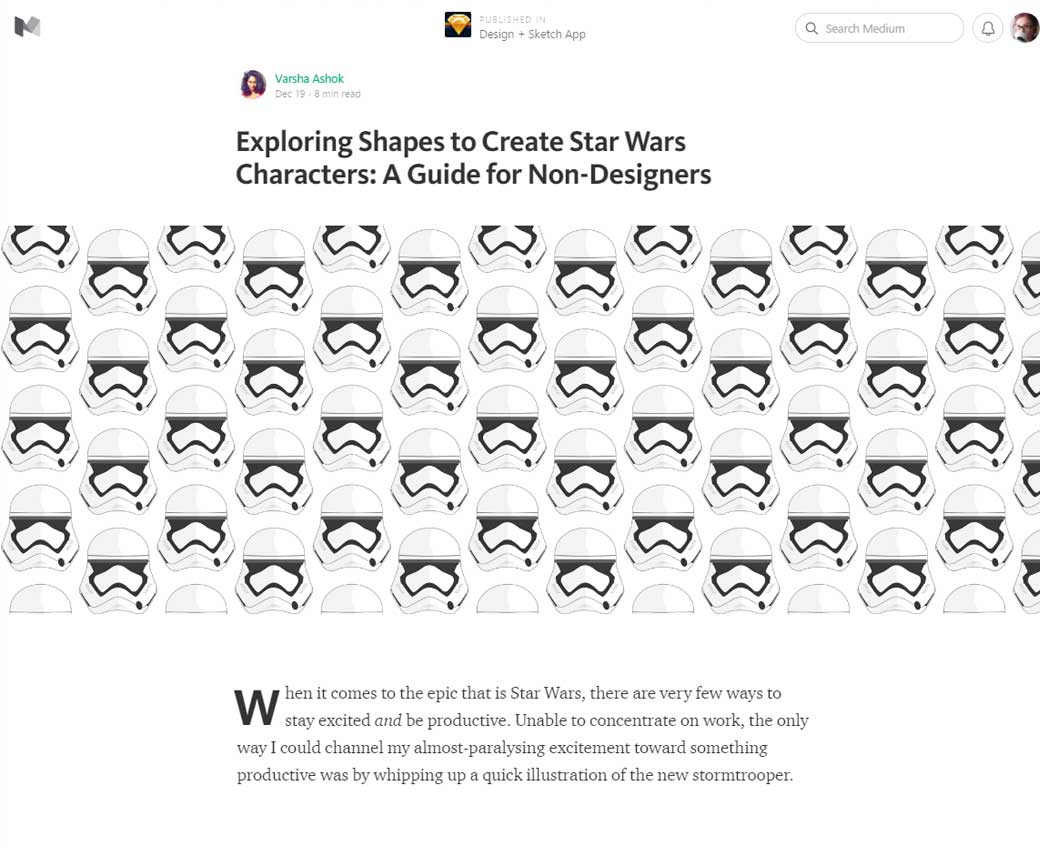Viewport: 1040px width, 850px height.
Task: Click the Medium logo icon
Action: (x=27, y=27)
